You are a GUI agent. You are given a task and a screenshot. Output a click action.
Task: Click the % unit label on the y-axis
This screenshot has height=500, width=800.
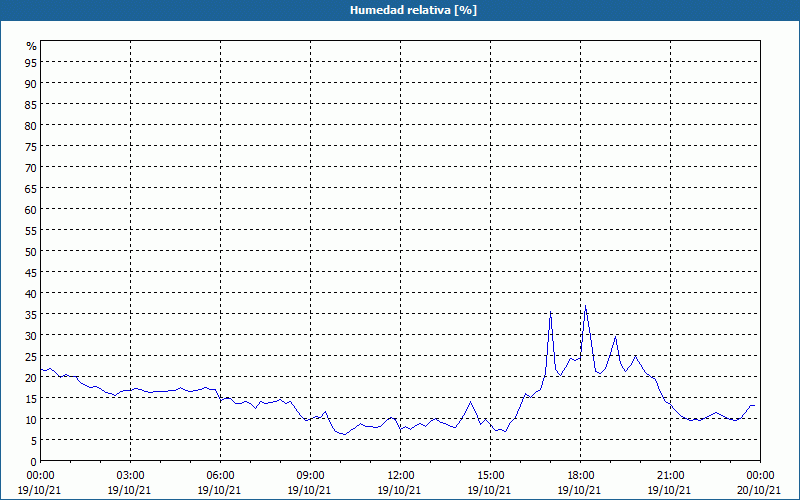[32, 46]
